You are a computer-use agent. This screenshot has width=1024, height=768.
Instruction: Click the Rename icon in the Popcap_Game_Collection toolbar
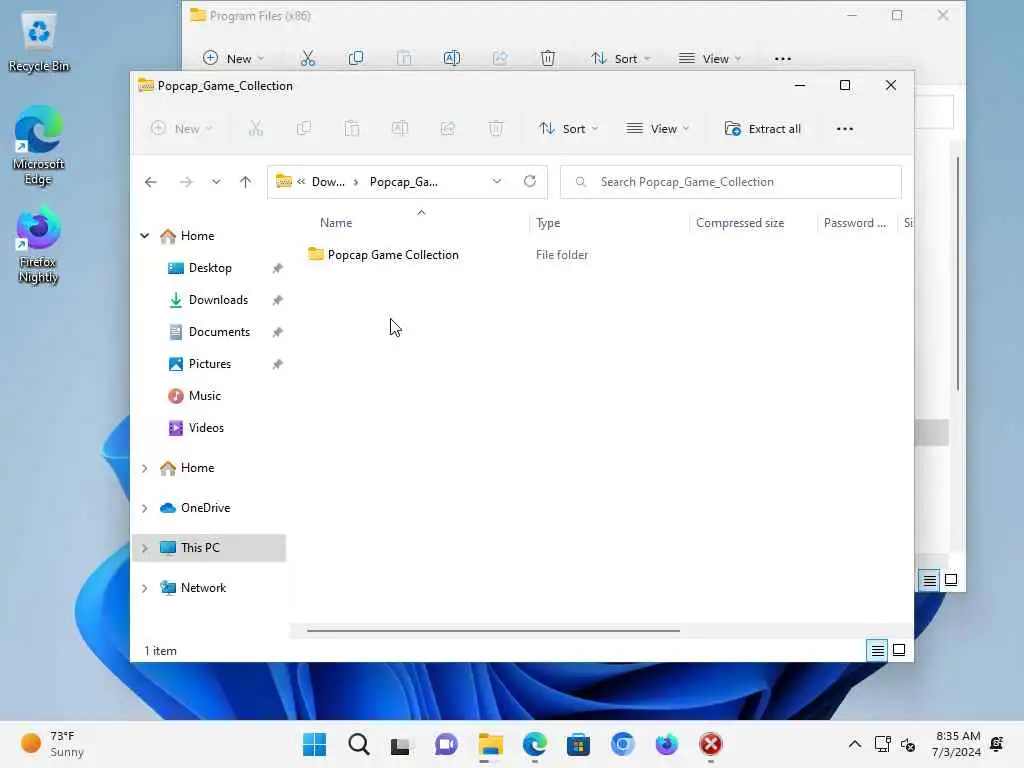(x=400, y=129)
